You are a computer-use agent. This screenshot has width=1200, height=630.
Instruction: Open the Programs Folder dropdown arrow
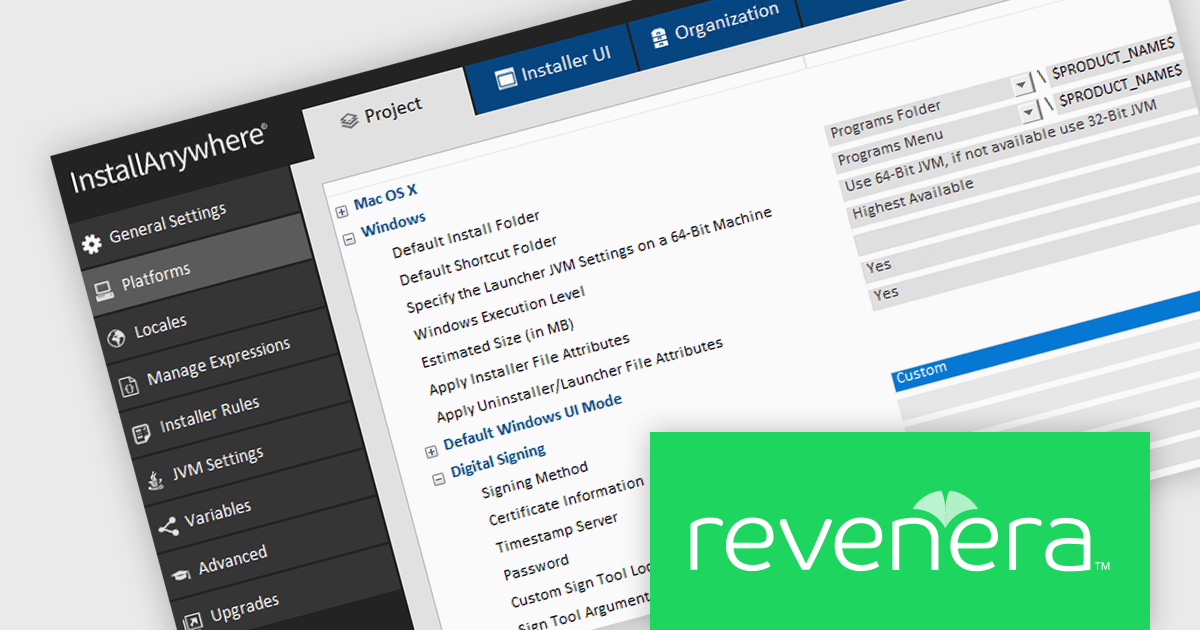(x=1022, y=85)
